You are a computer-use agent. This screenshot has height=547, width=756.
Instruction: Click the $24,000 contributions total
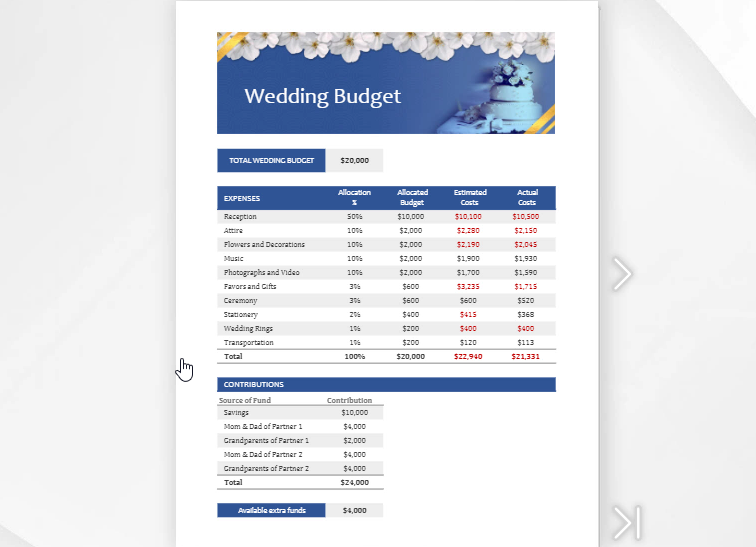(x=354, y=482)
